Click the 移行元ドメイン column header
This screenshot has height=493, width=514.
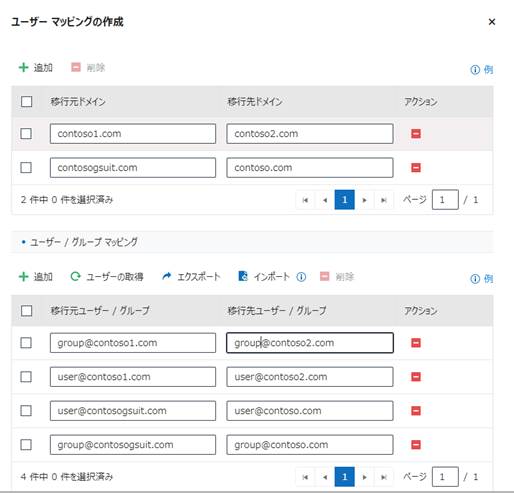[x=78, y=102]
